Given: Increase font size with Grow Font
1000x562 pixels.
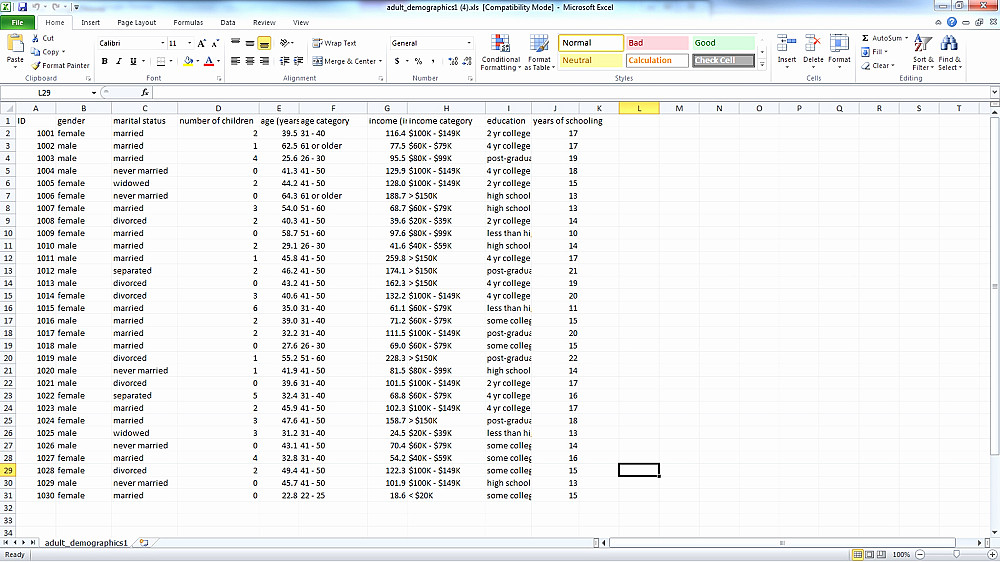Looking at the screenshot, I should point(202,43).
